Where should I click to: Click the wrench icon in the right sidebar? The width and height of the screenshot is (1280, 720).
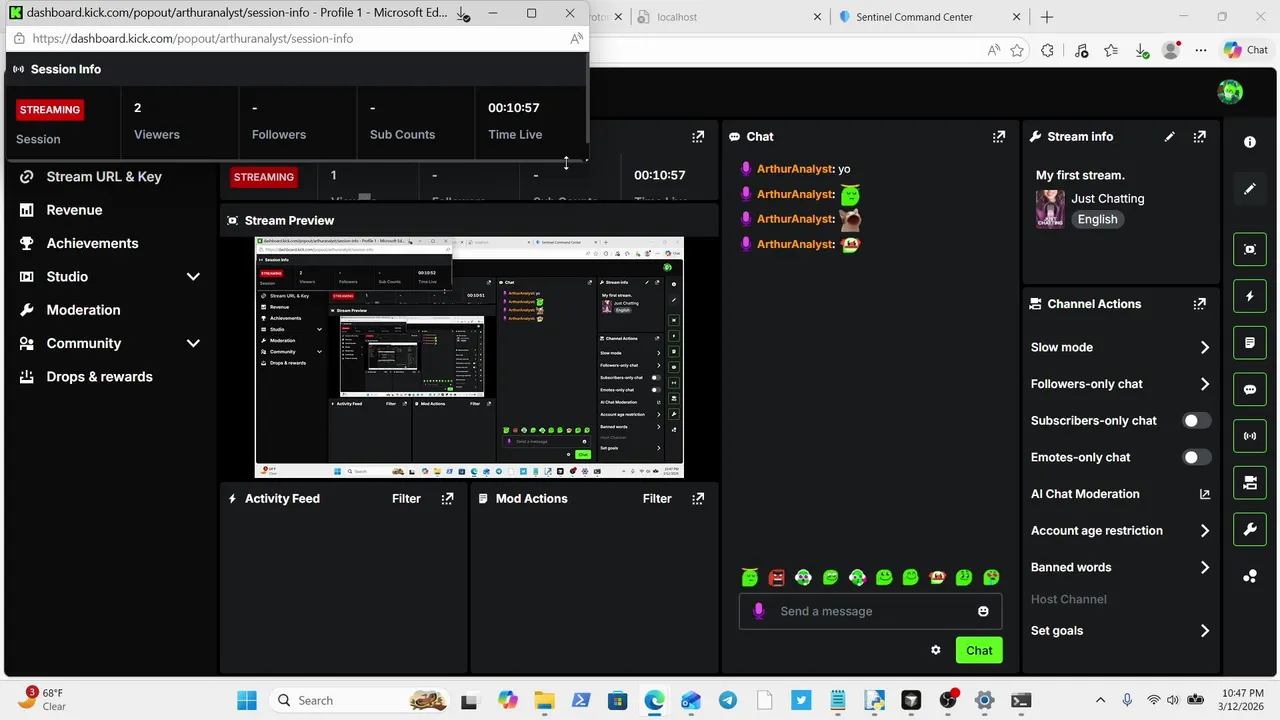pos(1250,530)
